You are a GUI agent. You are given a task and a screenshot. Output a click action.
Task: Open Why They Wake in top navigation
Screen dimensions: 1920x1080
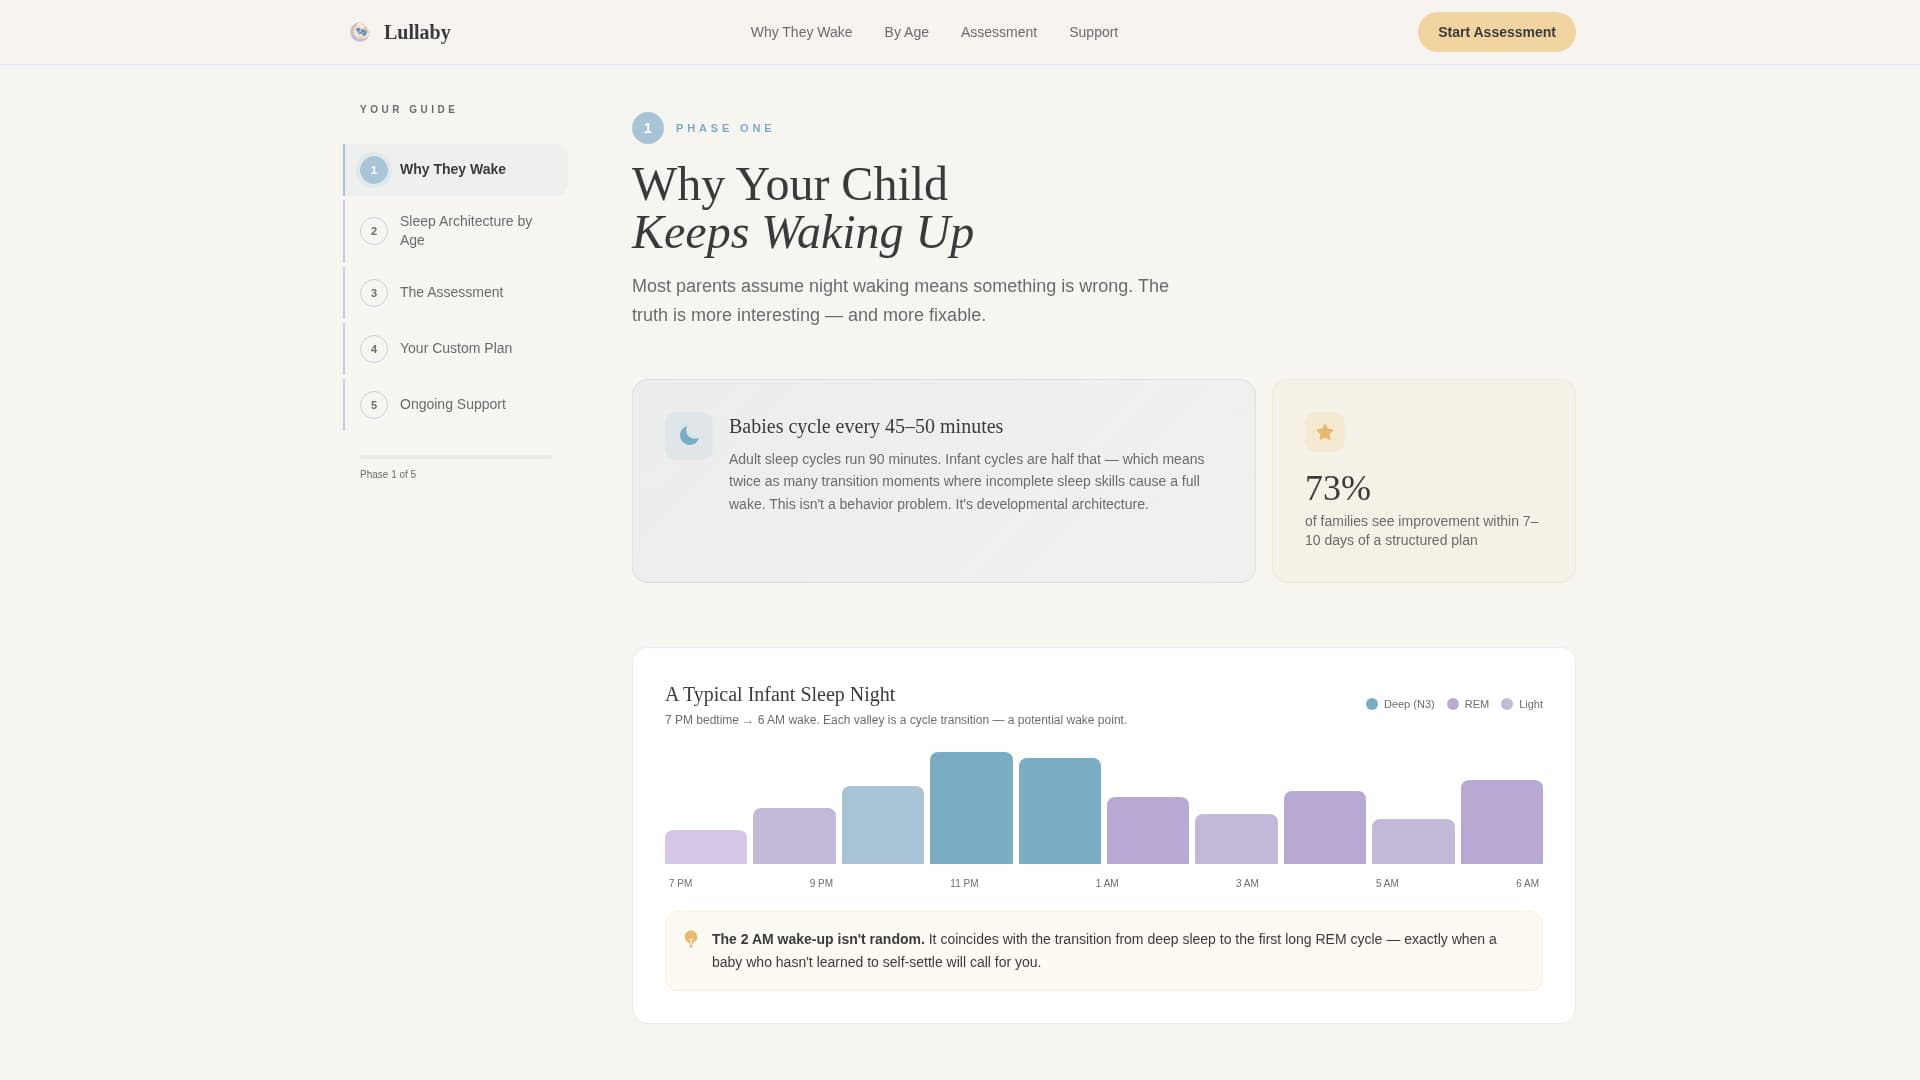801,32
